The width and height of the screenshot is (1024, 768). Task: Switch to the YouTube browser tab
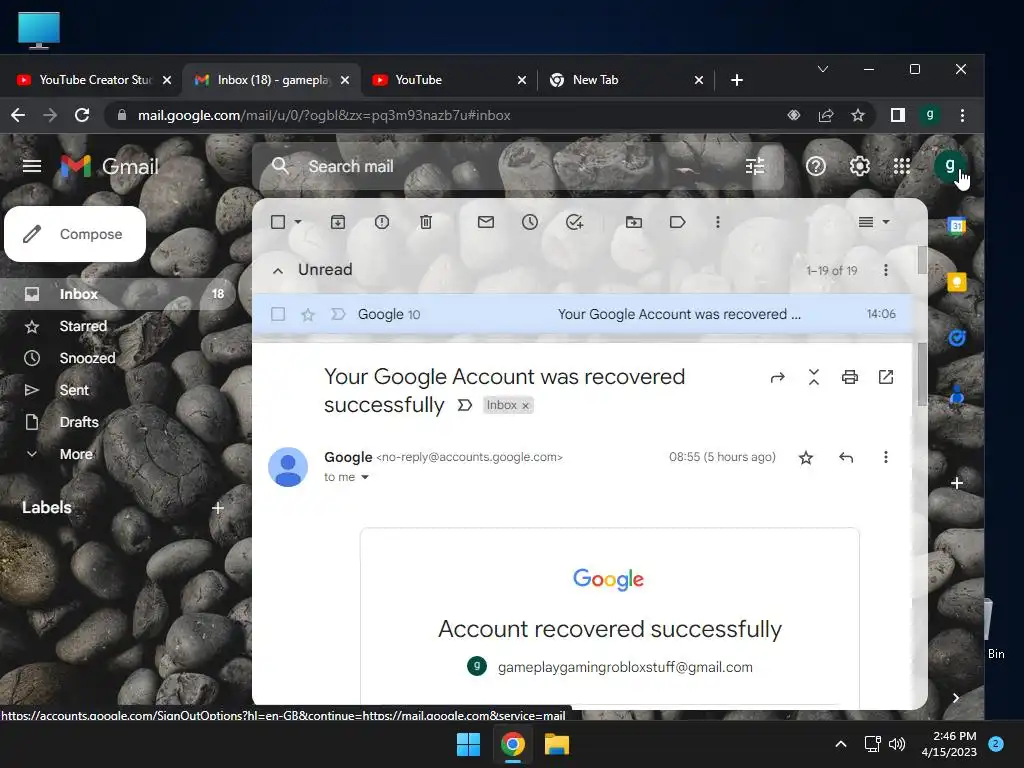click(x=447, y=80)
